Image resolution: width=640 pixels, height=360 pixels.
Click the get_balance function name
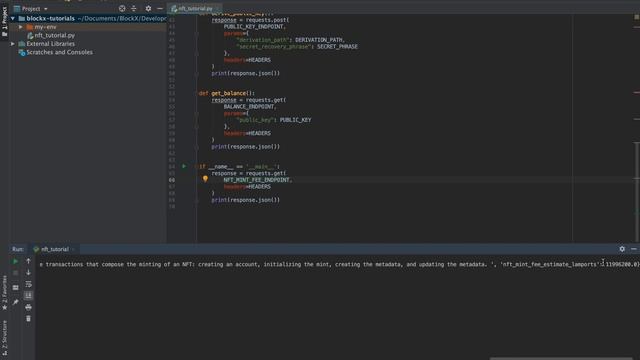point(229,93)
